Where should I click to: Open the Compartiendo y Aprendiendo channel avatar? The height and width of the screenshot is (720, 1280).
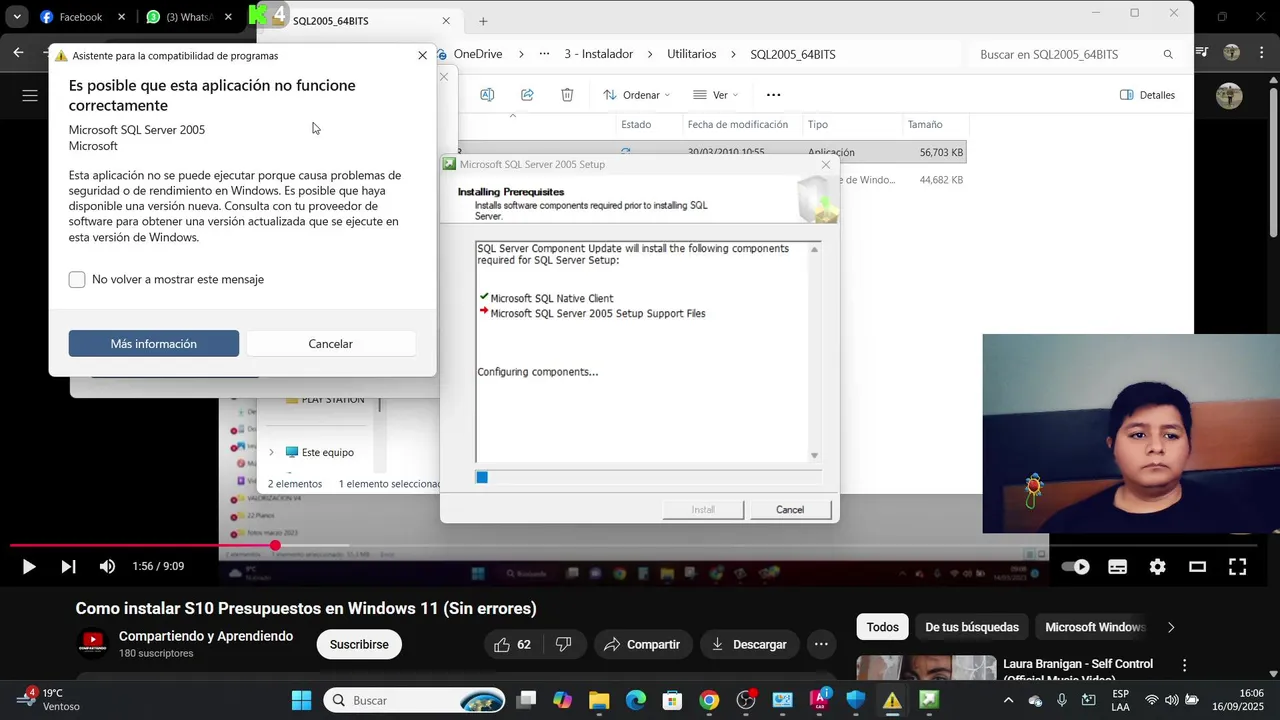93,644
